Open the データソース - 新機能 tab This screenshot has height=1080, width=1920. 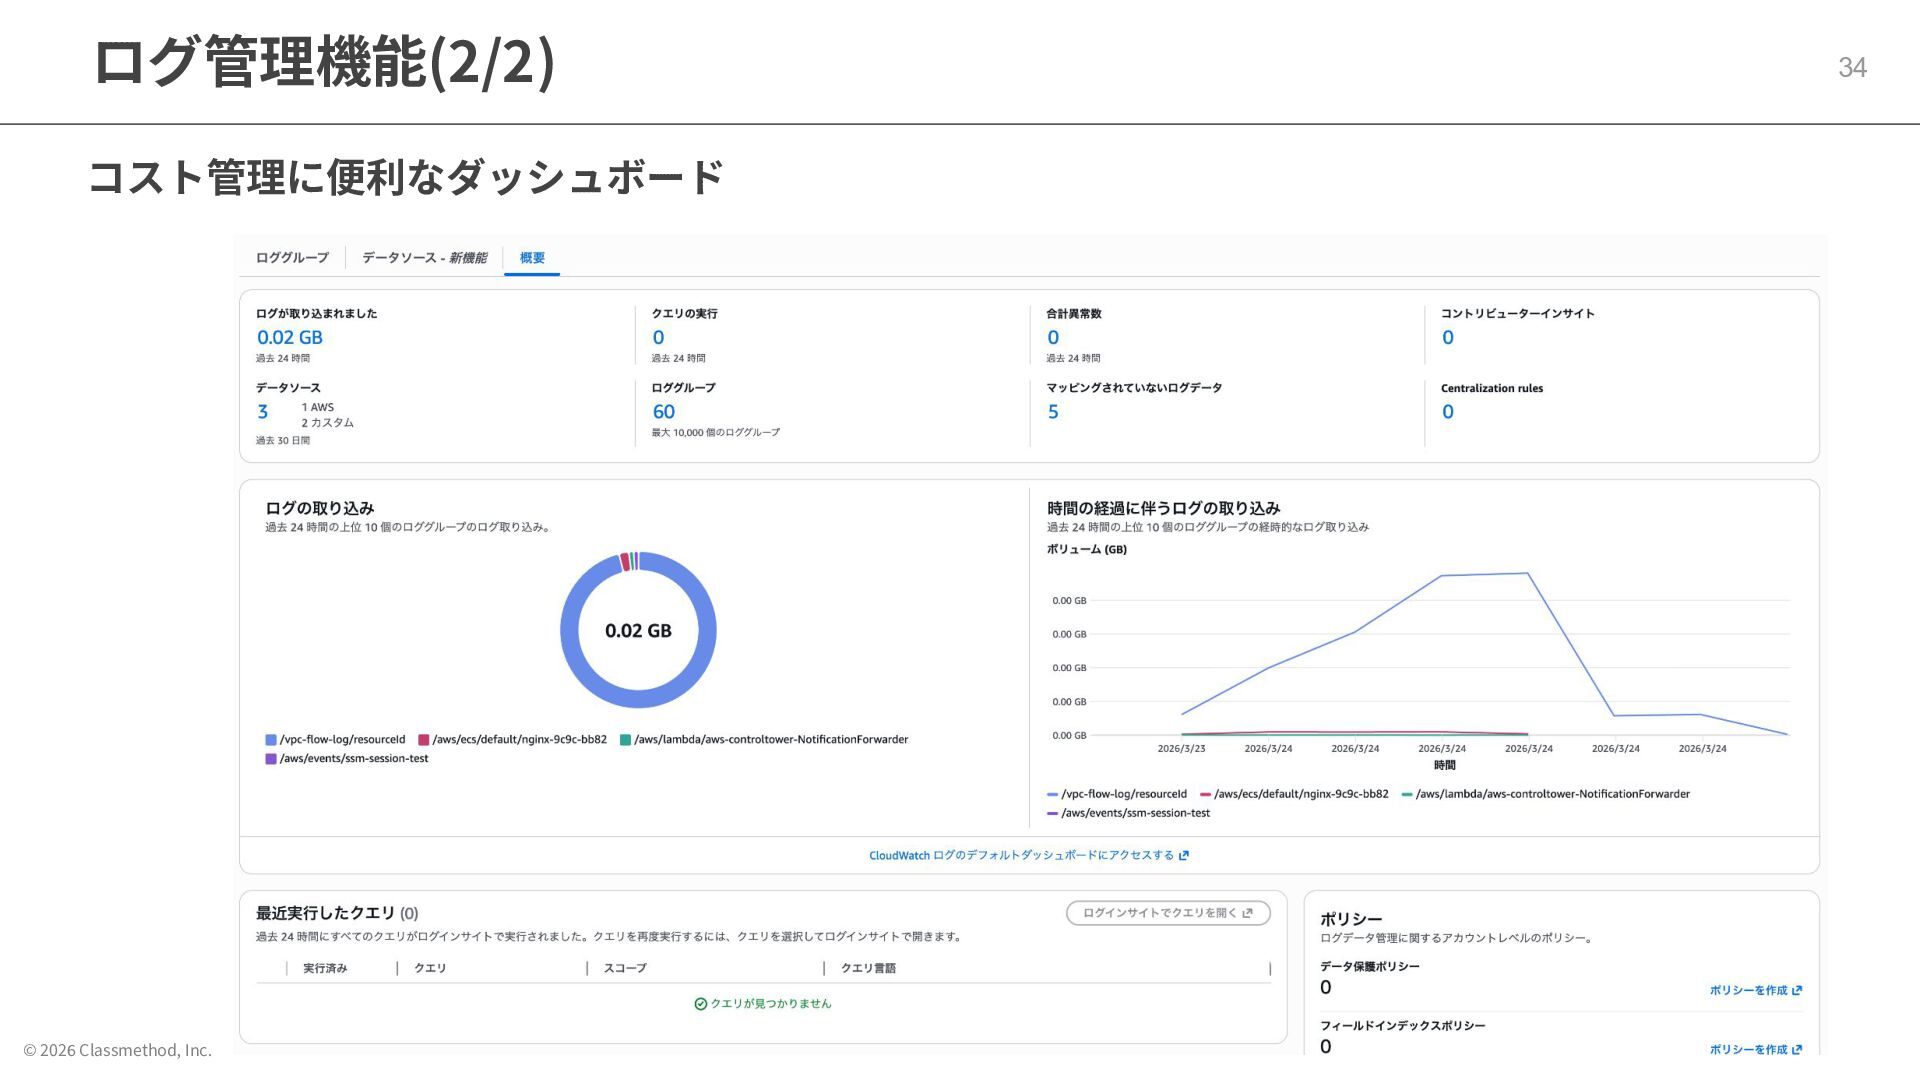coord(424,258)
